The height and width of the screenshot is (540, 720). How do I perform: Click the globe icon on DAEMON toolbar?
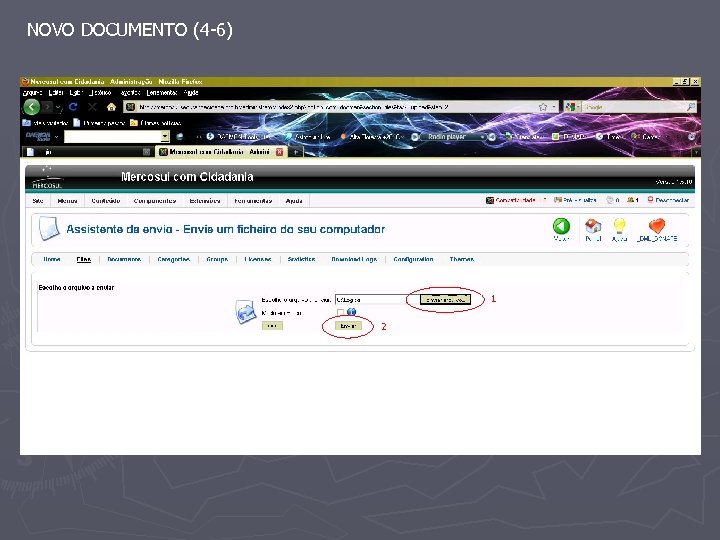pyautogui.click(x=180, y=136)
